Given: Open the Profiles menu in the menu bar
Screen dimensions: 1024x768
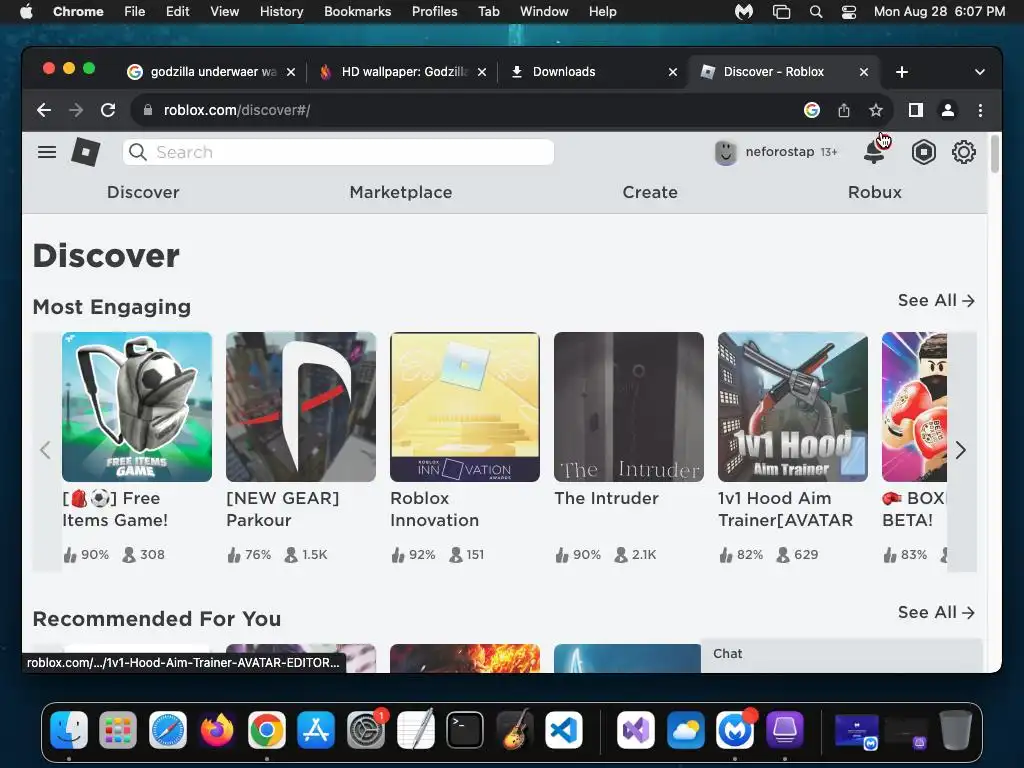Looking at the screenshot, I should pyautogui.click(x=434, y=12).
